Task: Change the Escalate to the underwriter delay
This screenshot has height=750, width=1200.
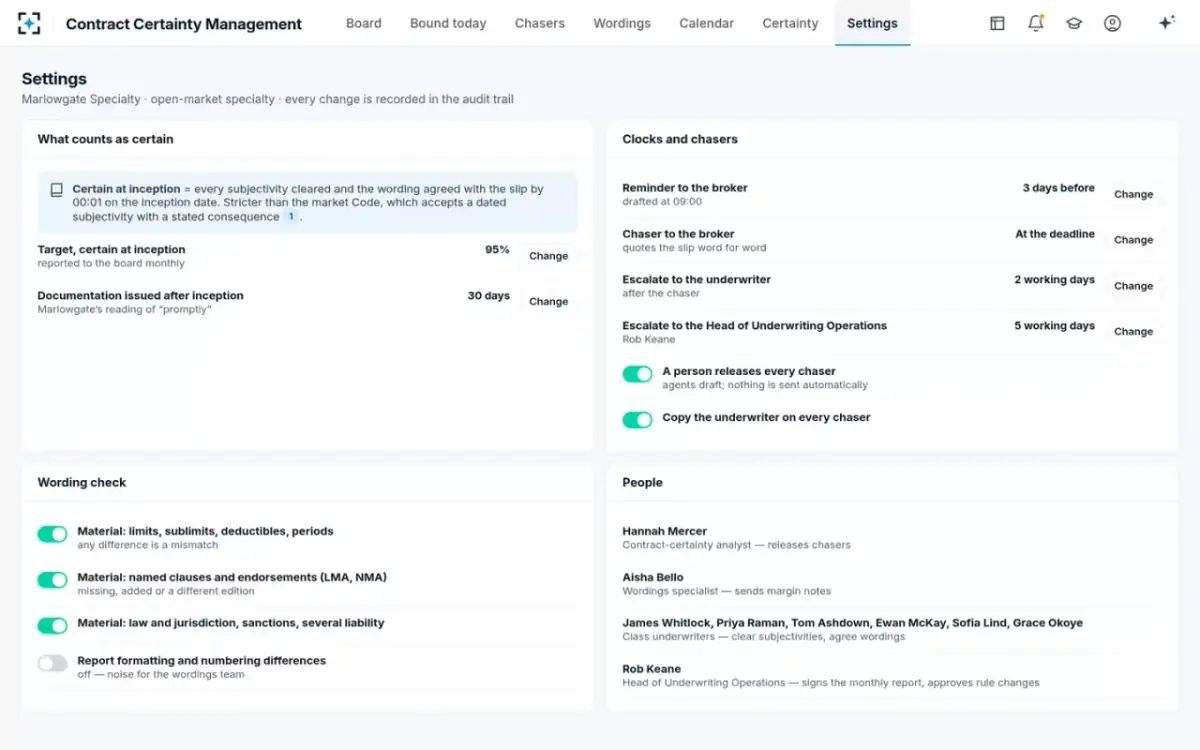Action: pyautogui.click(x=1133, y=286)
